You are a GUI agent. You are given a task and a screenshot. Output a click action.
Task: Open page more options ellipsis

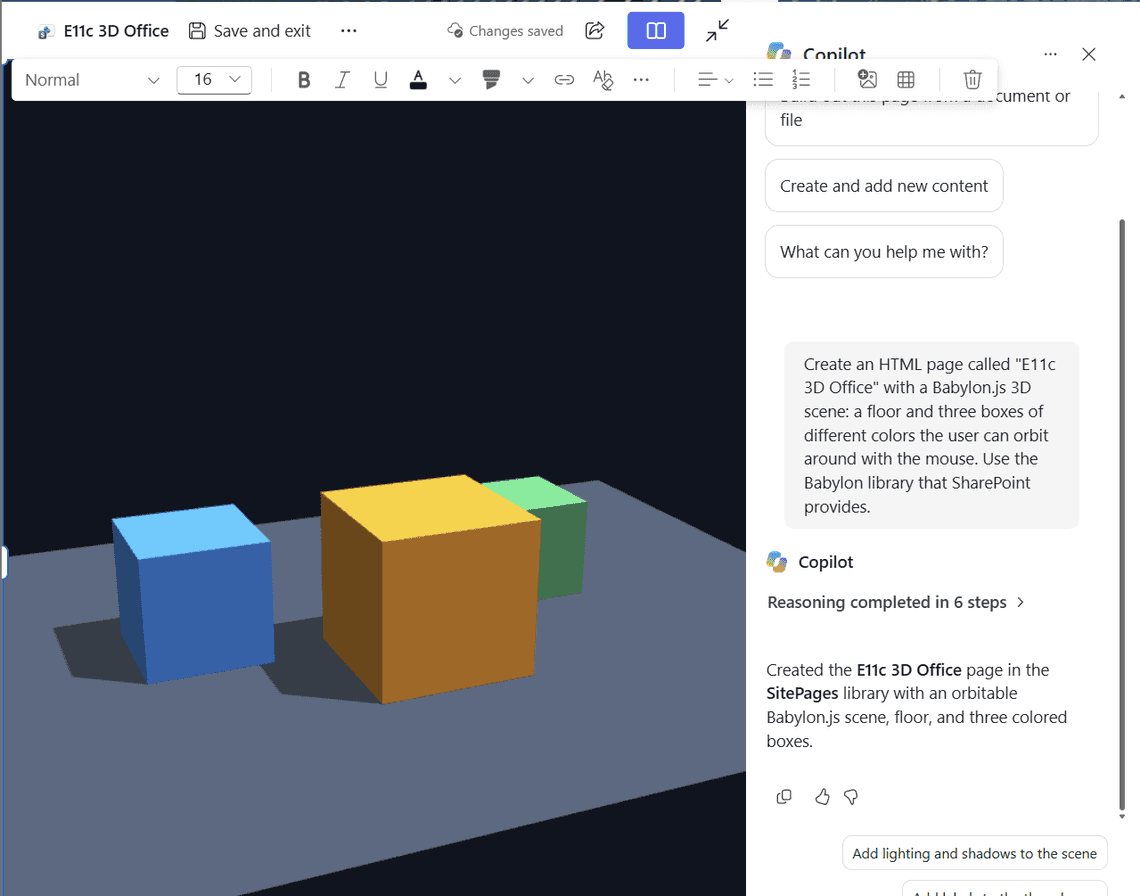[x=348, y=31]
